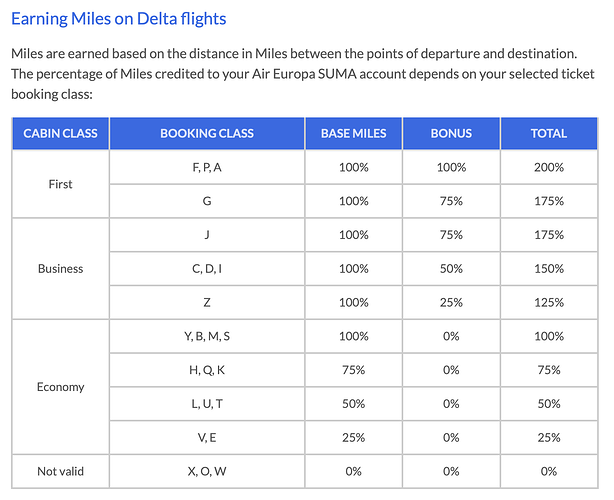
Task: Select the Economy cabin class cell
Action: [x=60, y=386]
